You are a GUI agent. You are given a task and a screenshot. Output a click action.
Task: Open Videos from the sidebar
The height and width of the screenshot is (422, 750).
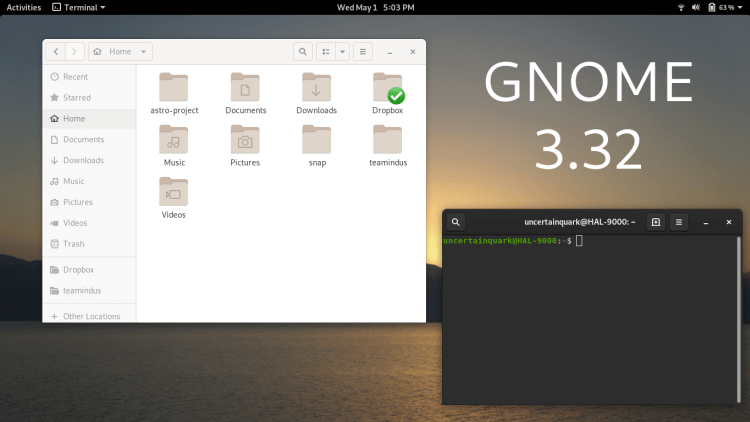click(89, 223)
